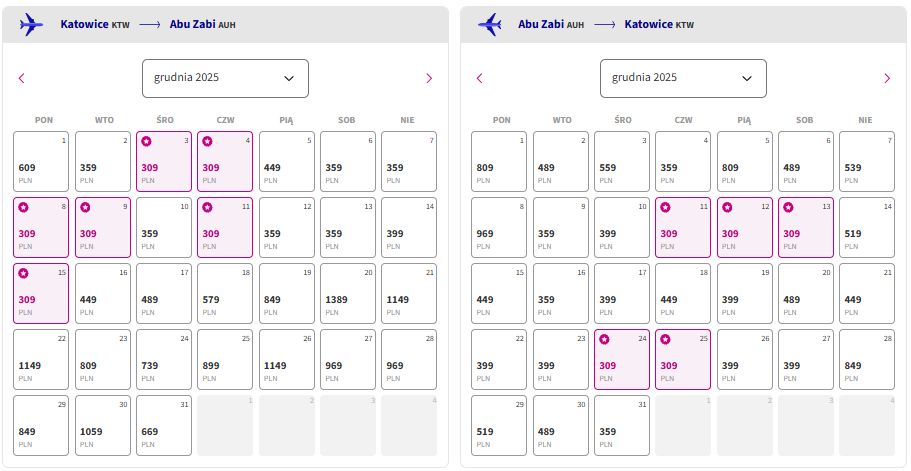
Task: Open the outbound month dropdown showing grudnia 2025
Action: [225, 78]
